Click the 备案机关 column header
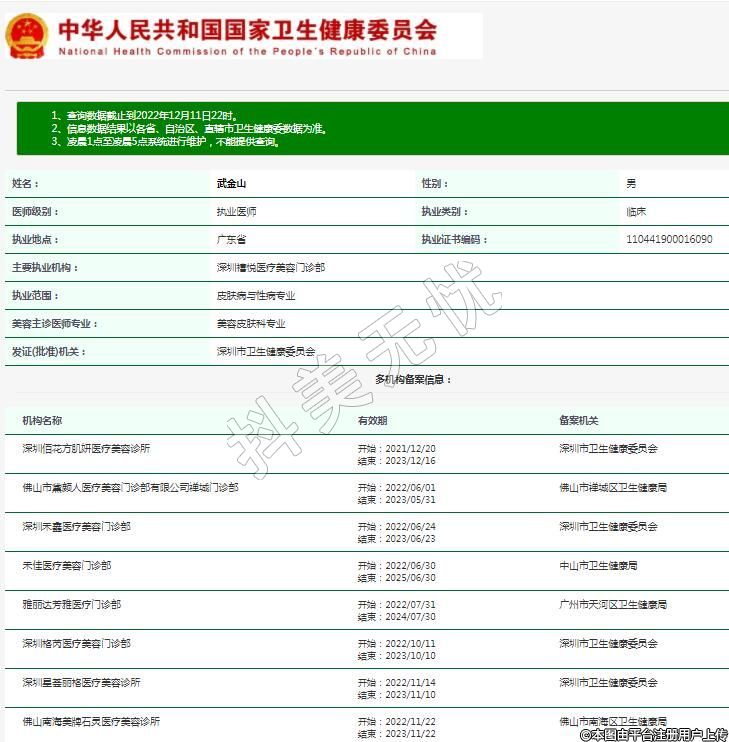Screen dimensions: 729x742 [578, 421]
